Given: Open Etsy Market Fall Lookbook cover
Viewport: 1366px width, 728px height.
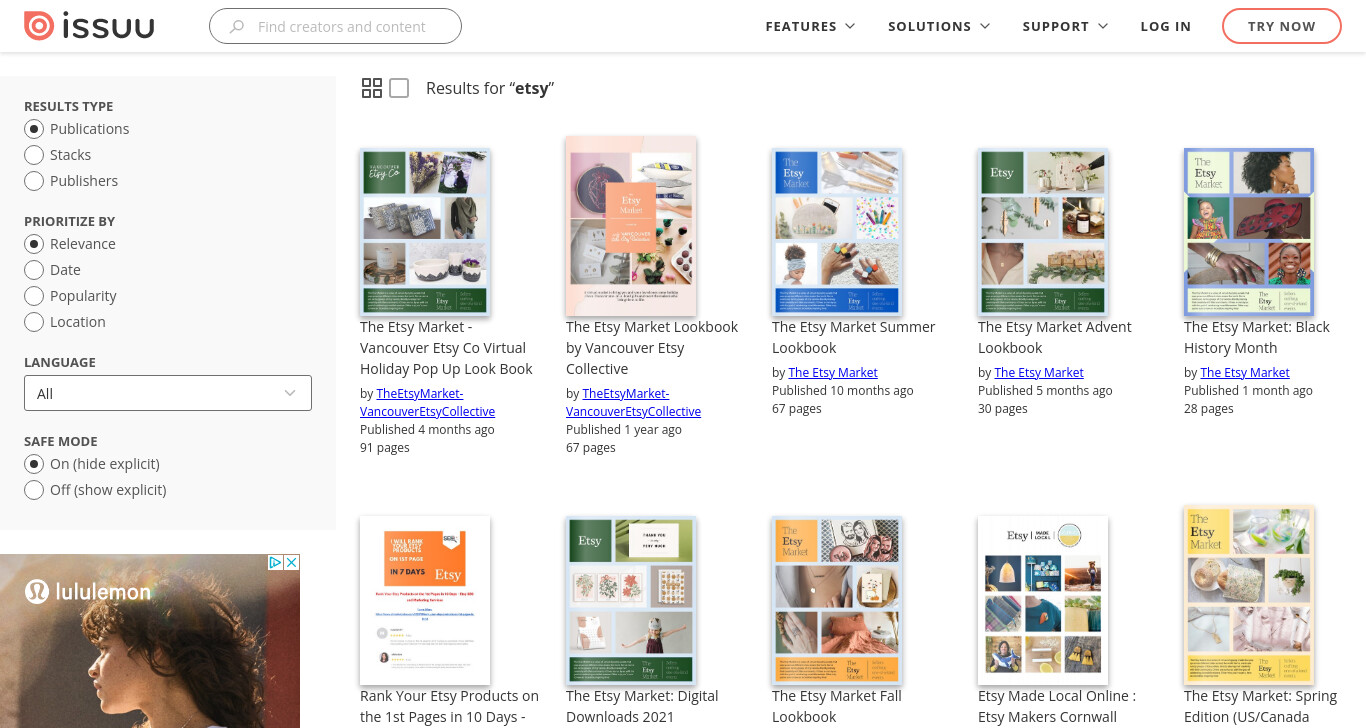Looking at the screenshot, I should coord(837,600).
